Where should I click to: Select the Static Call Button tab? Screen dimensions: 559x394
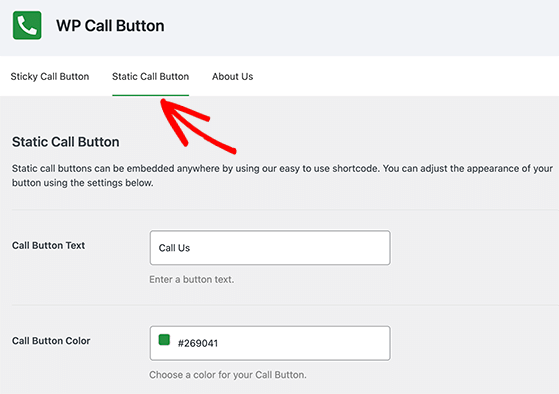tap(150, 76)
